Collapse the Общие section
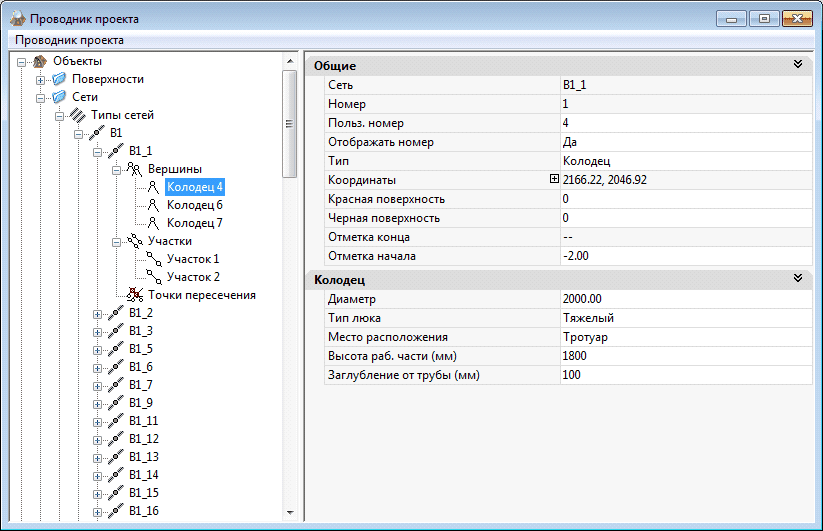 coord(798,64)
